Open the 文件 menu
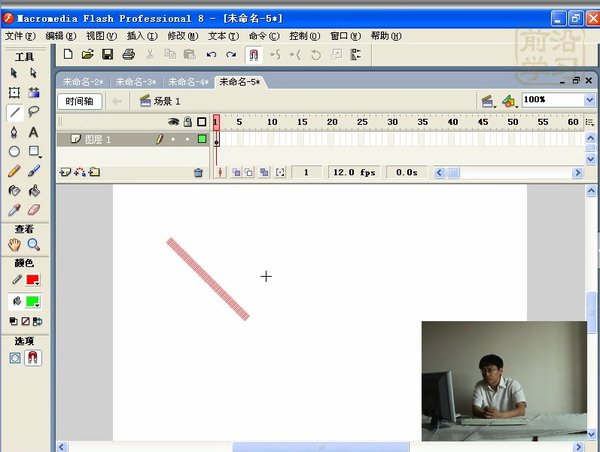 coord(20,36)
